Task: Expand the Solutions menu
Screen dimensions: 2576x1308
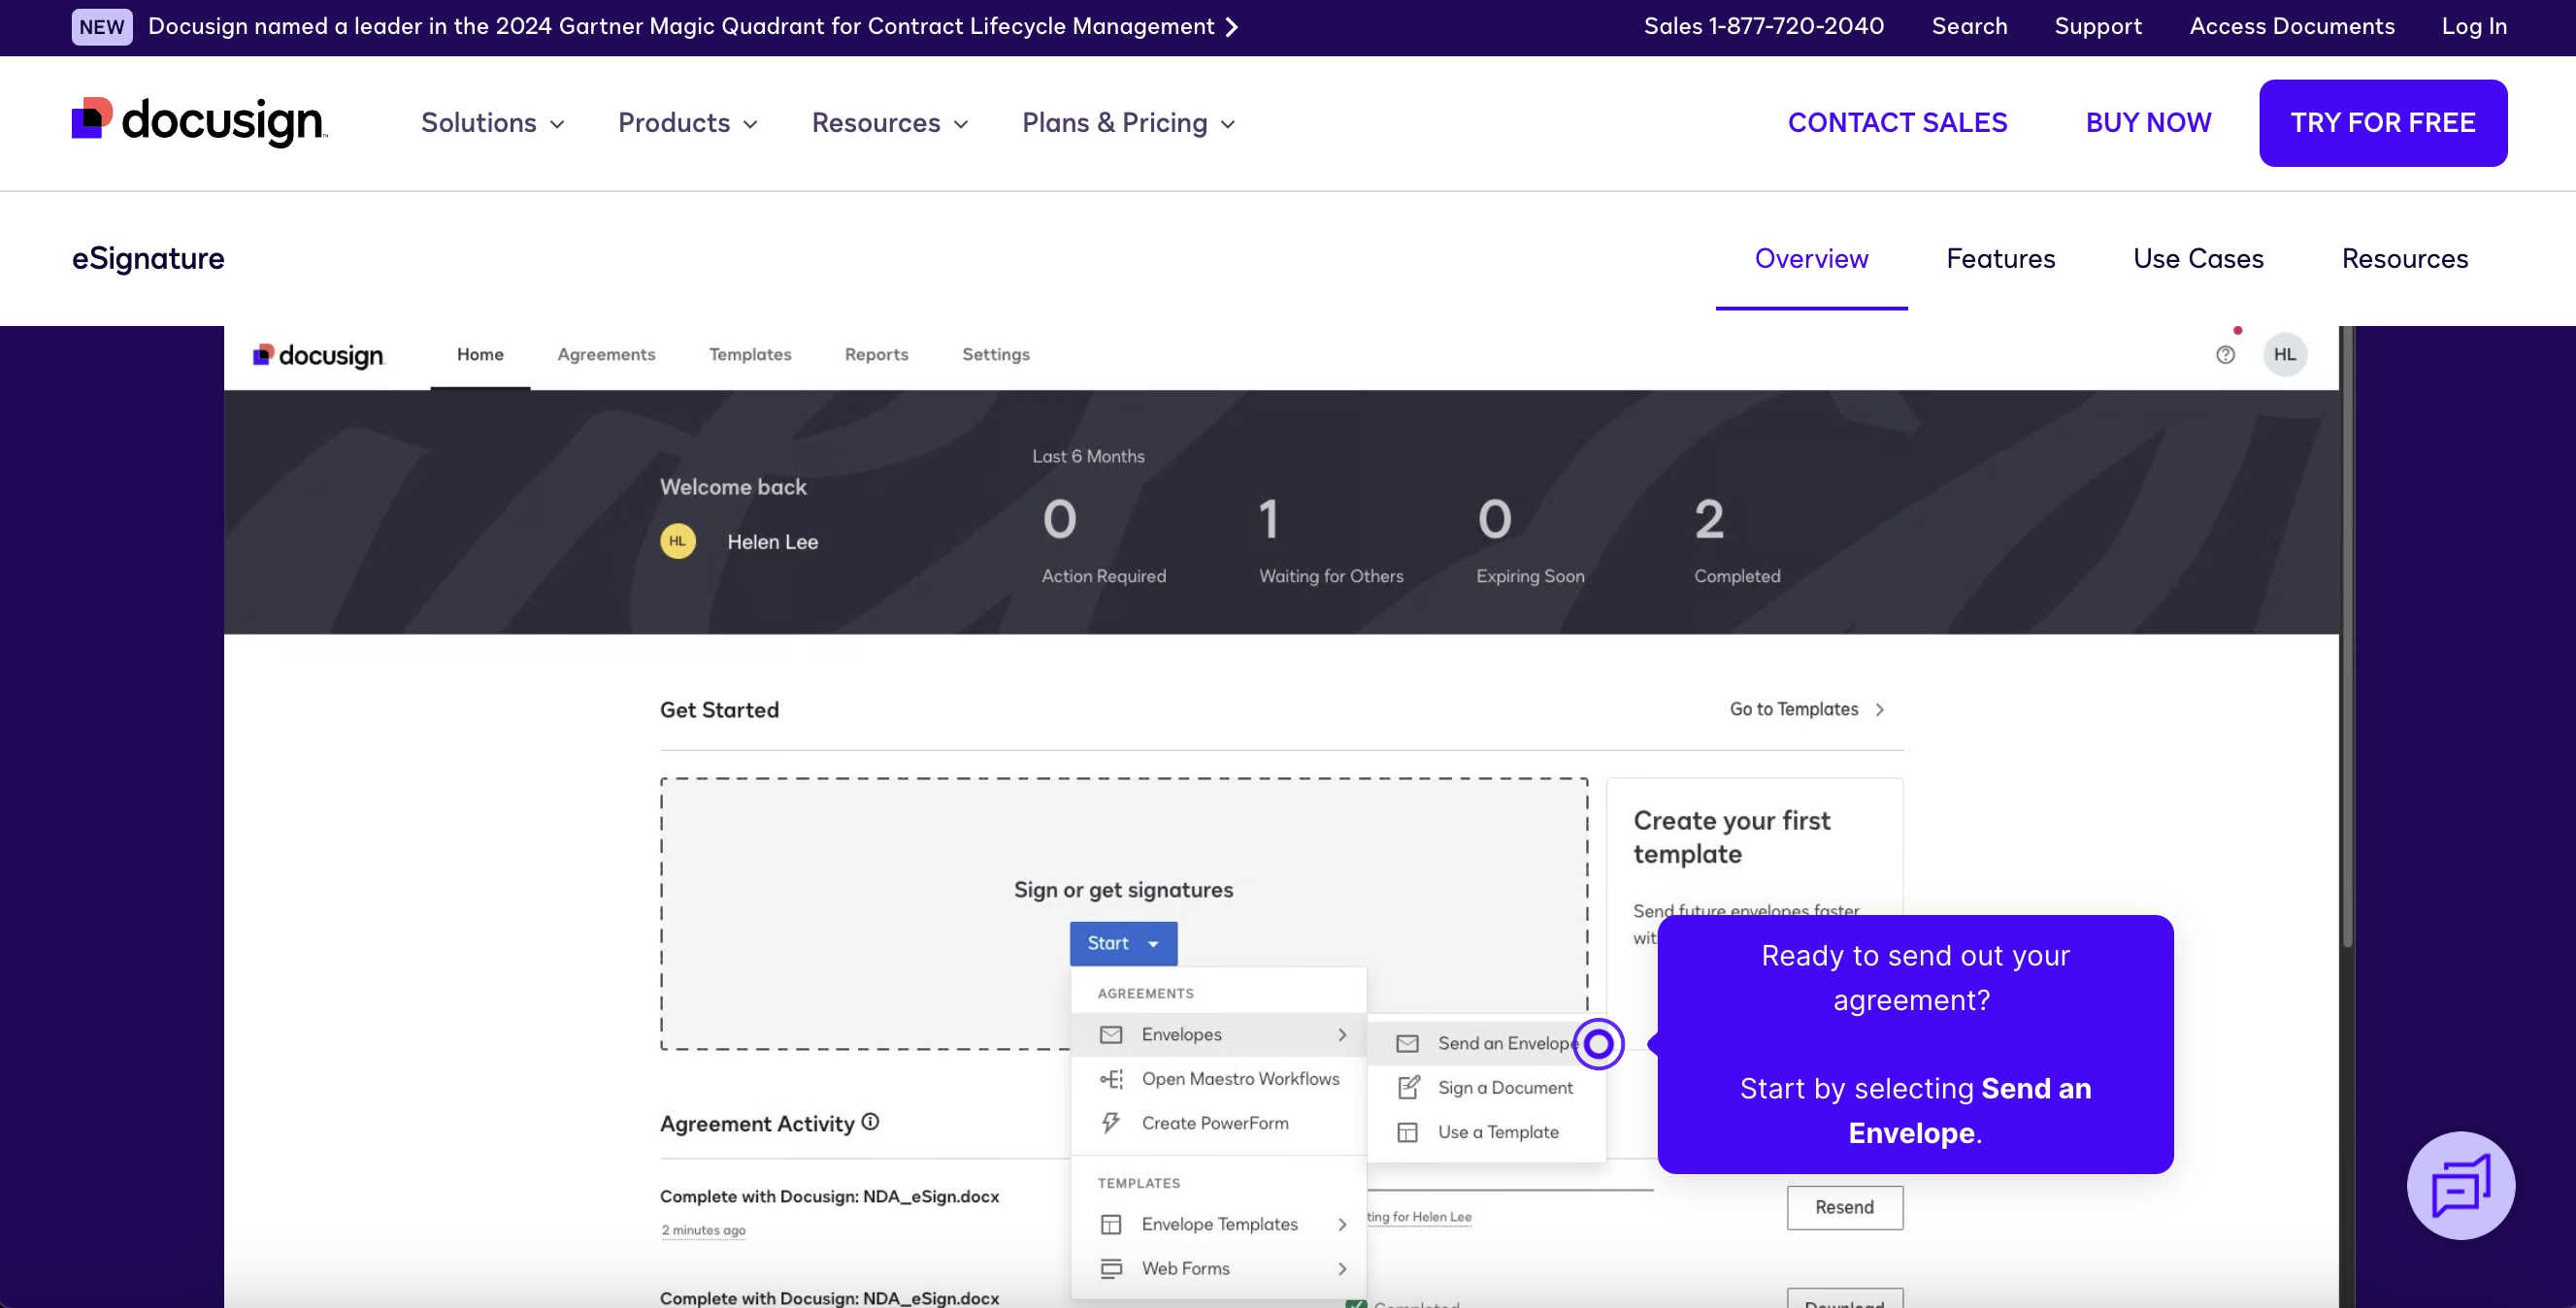Action: pyautogui.click(x=493, y=122)
